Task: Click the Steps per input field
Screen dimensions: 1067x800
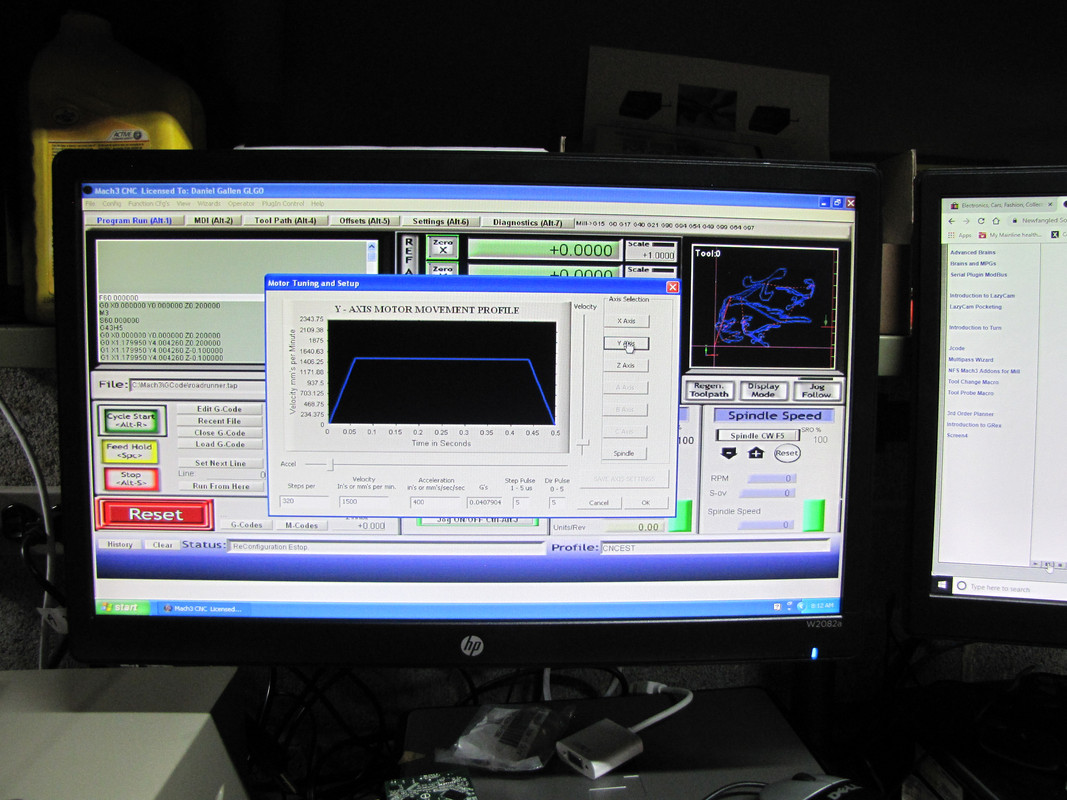Action: click(x=303, y=501)
